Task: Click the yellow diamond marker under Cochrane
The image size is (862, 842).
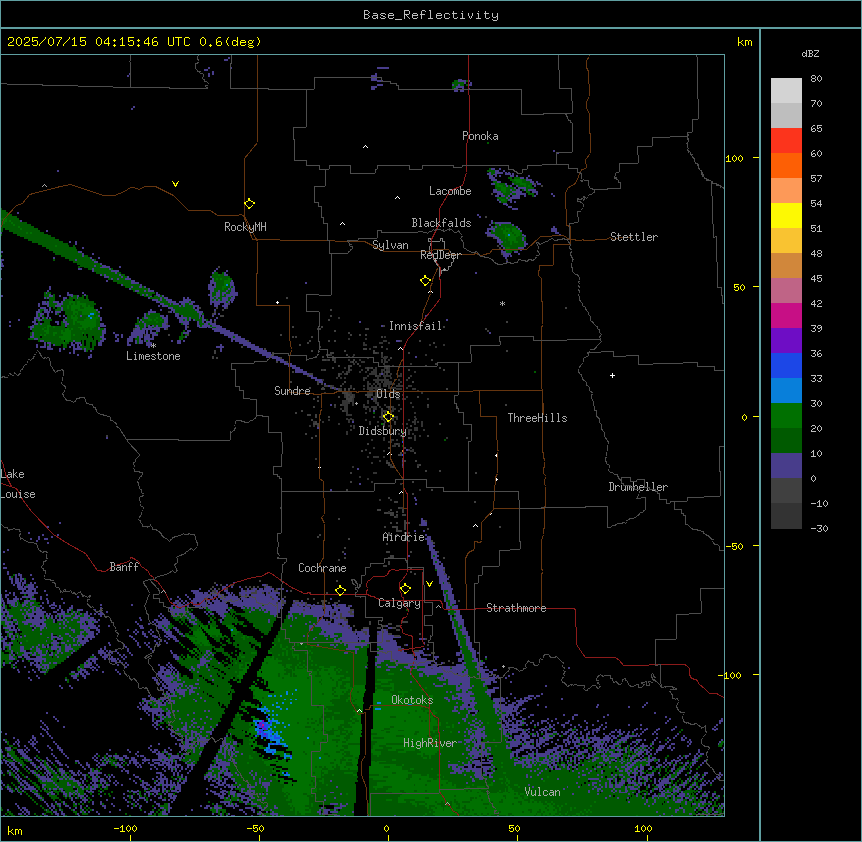Action: 340,590
